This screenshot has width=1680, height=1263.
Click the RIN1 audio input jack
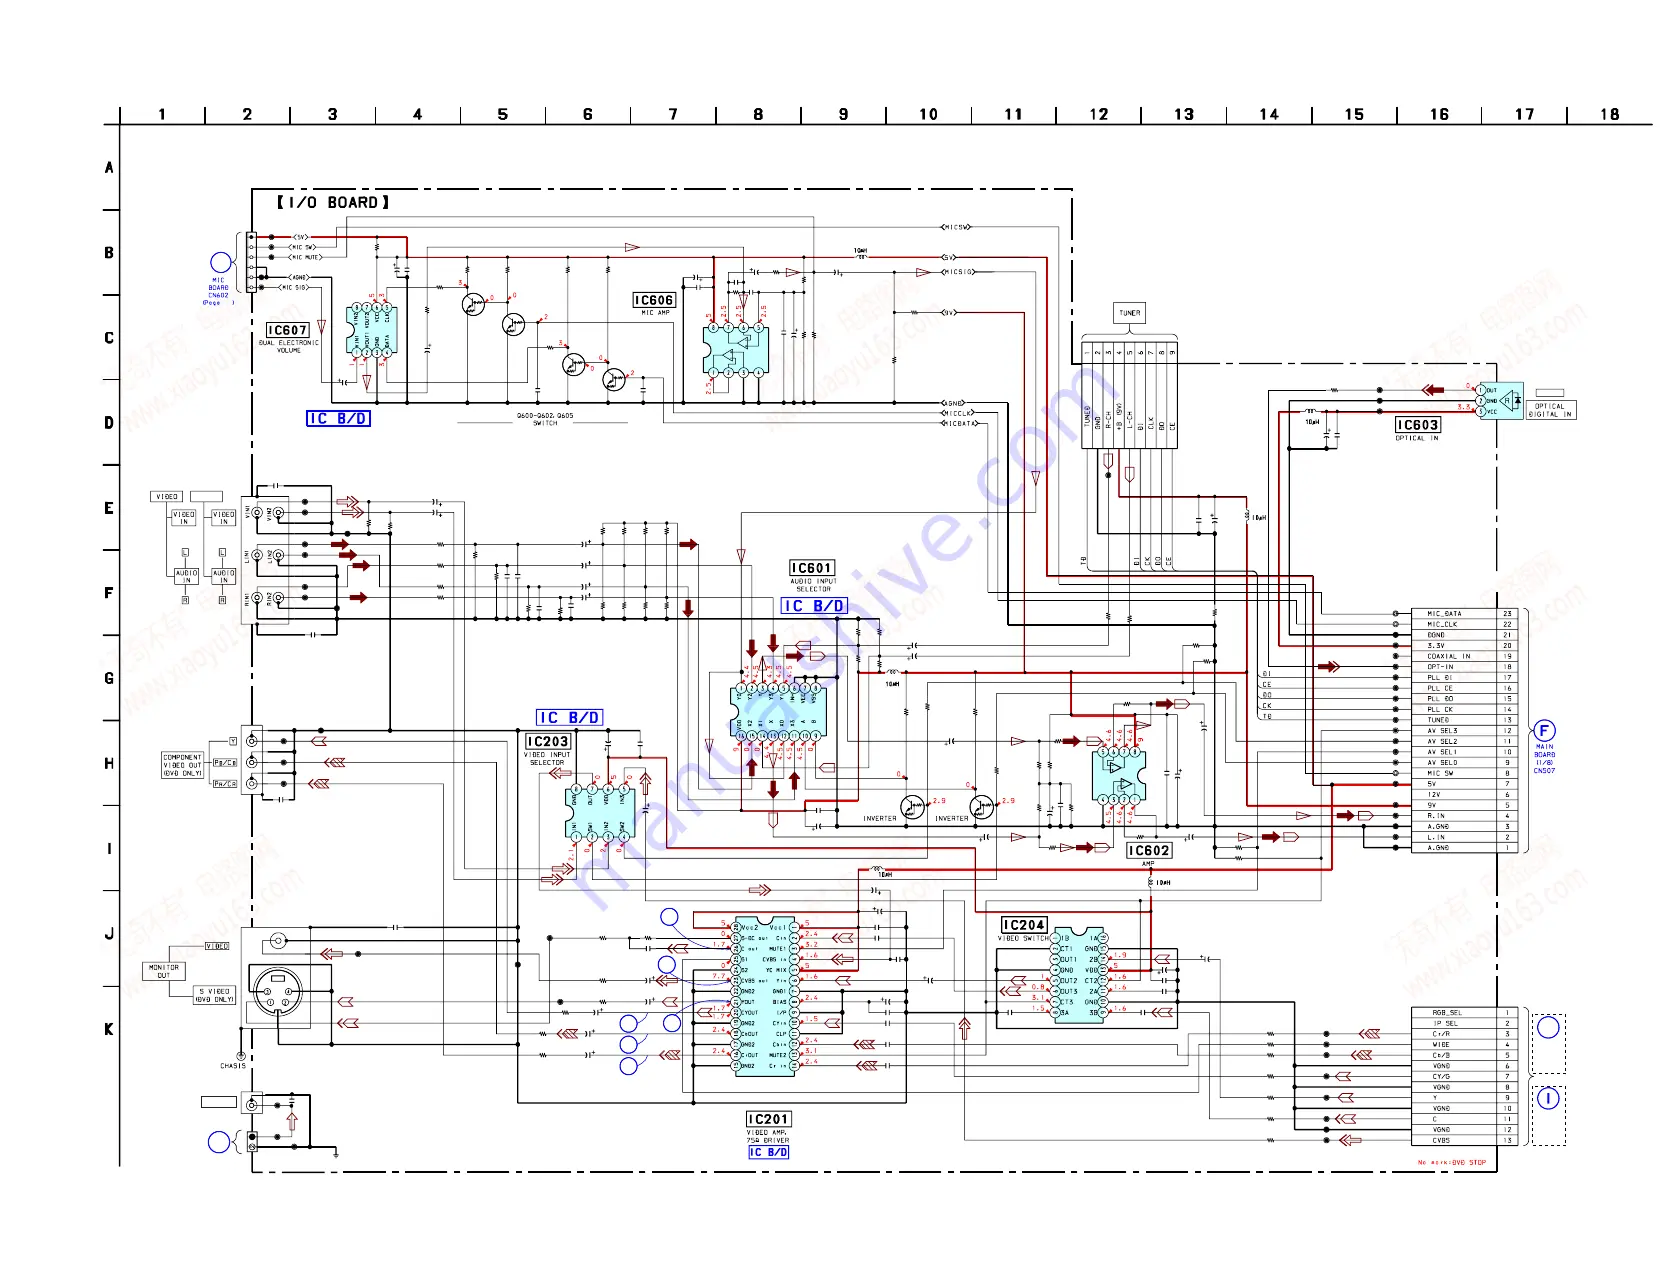point(257,598)
